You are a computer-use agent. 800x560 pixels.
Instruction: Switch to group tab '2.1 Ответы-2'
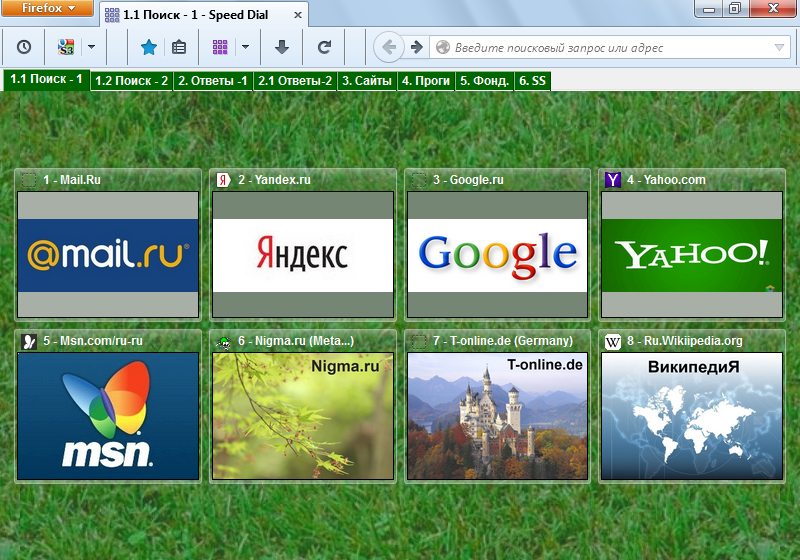click(x=295, y=81)
